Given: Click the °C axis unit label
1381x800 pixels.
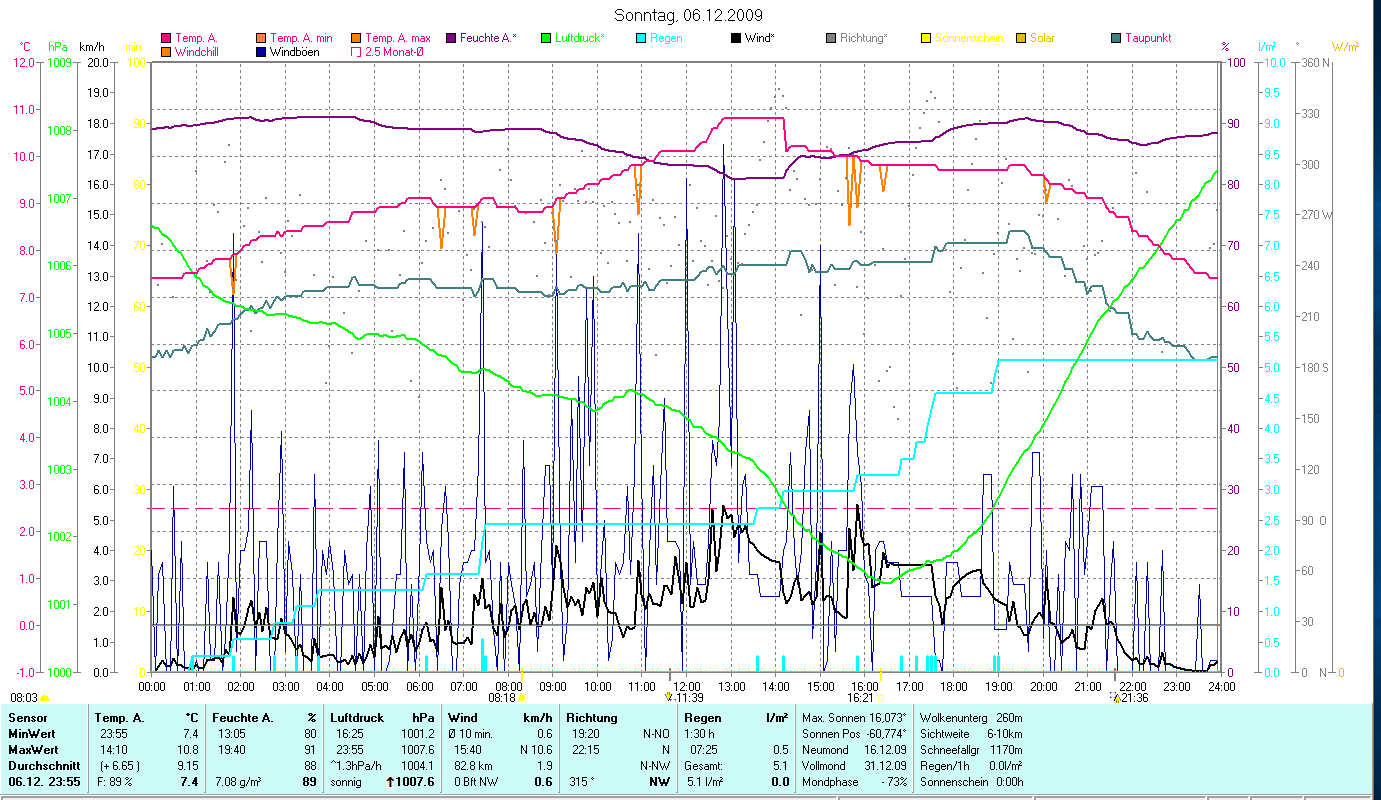Looking at the screenshot, I should (x=26, y=47).
